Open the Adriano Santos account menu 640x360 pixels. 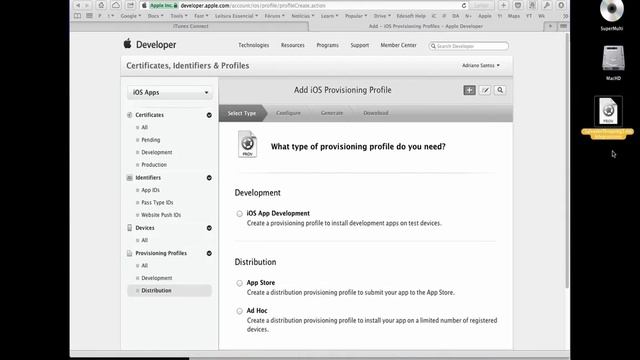[x=481, y=65]
